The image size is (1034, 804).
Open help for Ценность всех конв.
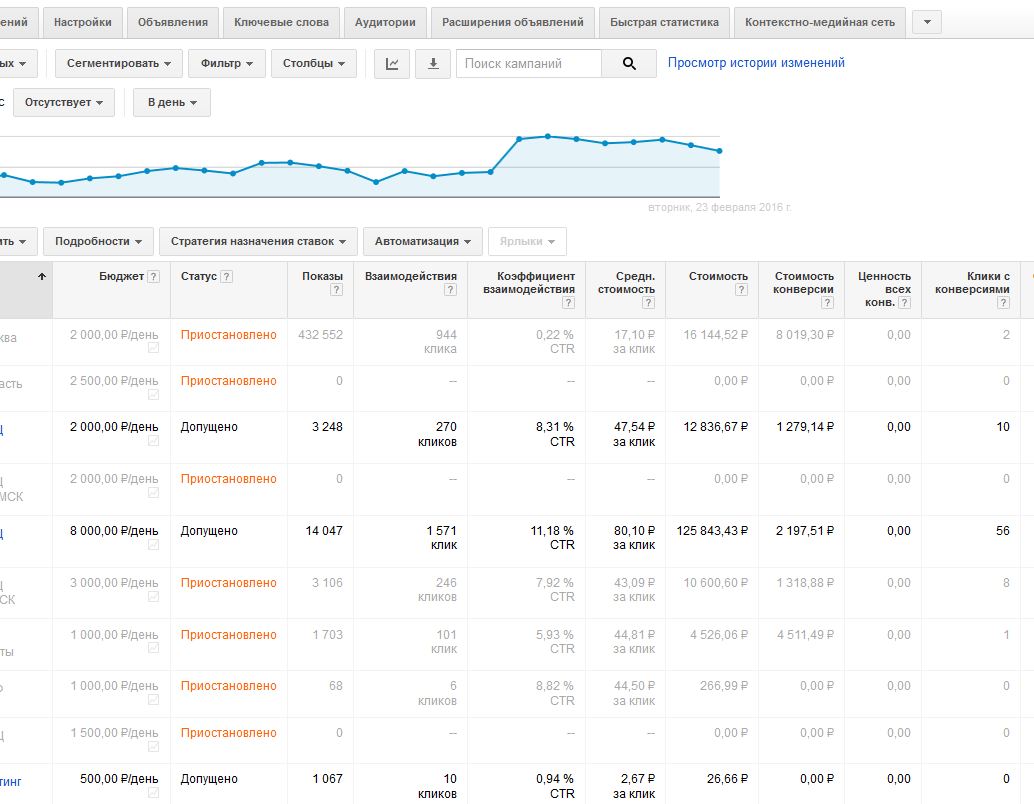[905, 303]
